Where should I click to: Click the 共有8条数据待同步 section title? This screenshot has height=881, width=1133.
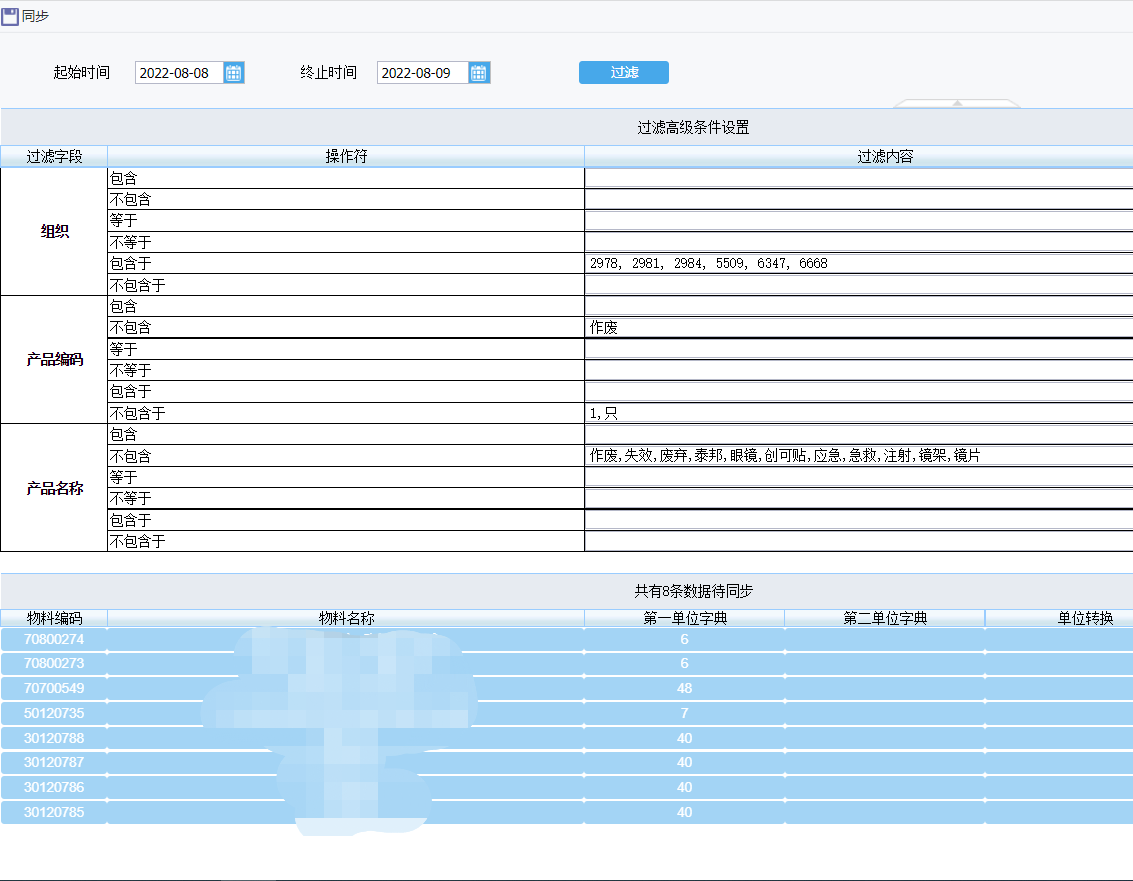(x=693, y=591)
